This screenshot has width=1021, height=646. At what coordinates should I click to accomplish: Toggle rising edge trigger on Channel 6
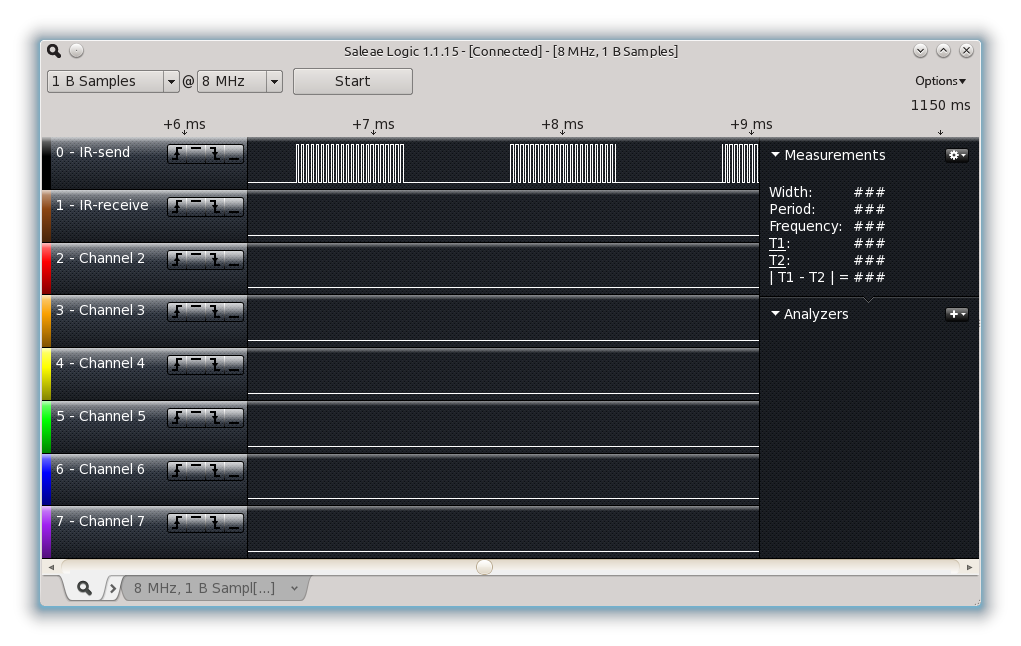point(177,471)
